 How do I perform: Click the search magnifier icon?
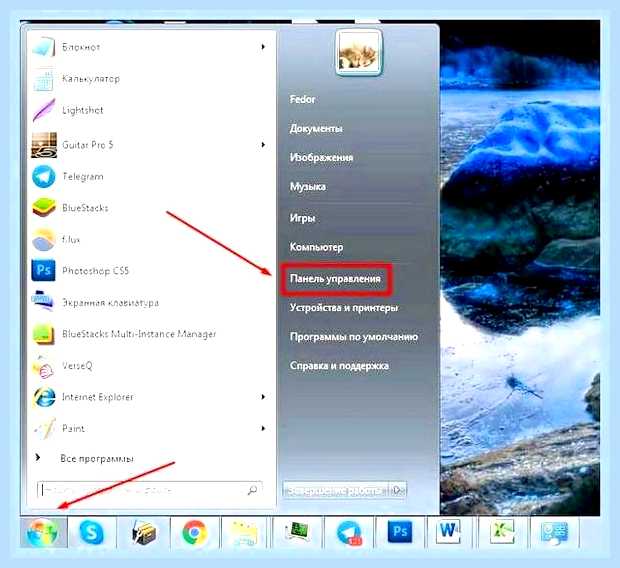click(252, 490)
